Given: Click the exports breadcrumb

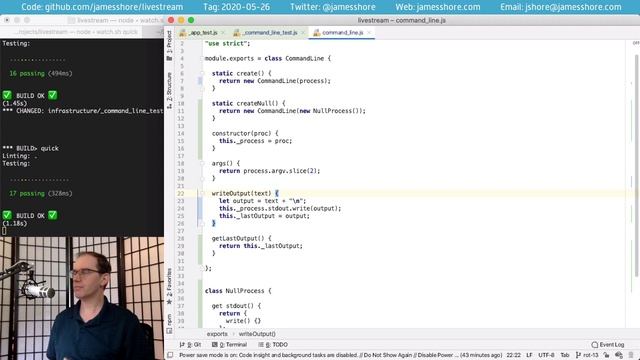Looking at the screenshot, I should click(217, 334).
